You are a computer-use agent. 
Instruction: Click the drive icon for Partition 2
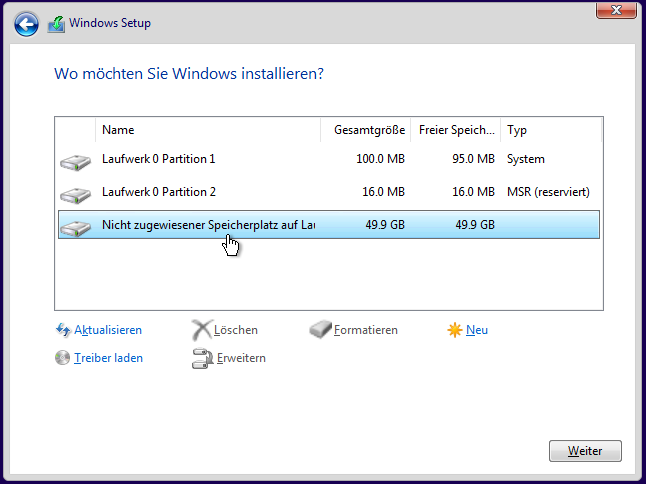click(75, 195)
